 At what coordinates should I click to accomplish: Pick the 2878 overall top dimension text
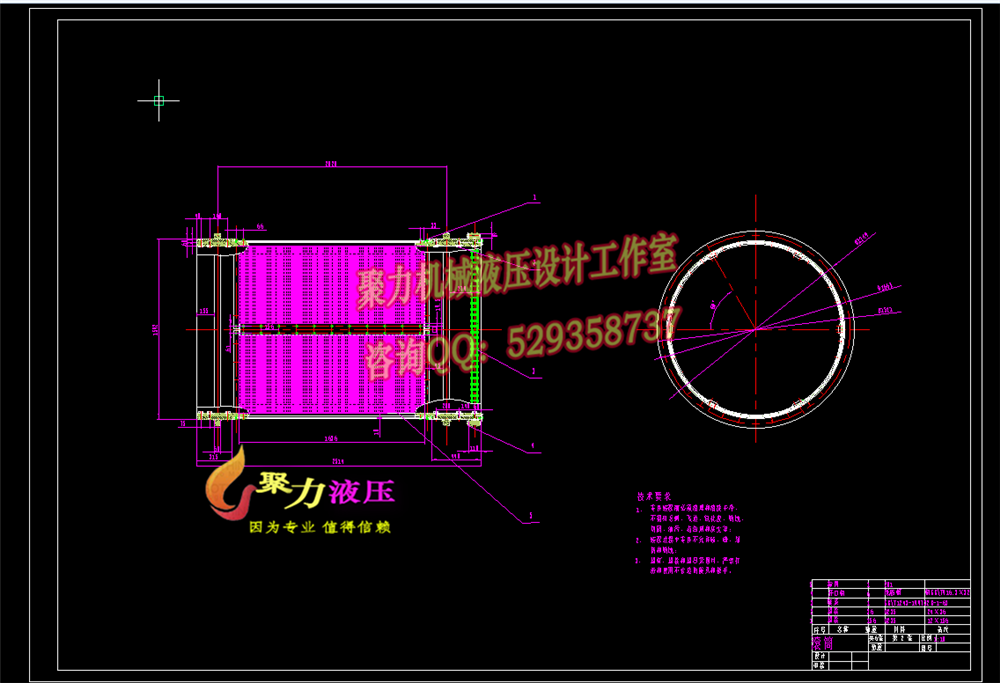[x=330, y=164]
